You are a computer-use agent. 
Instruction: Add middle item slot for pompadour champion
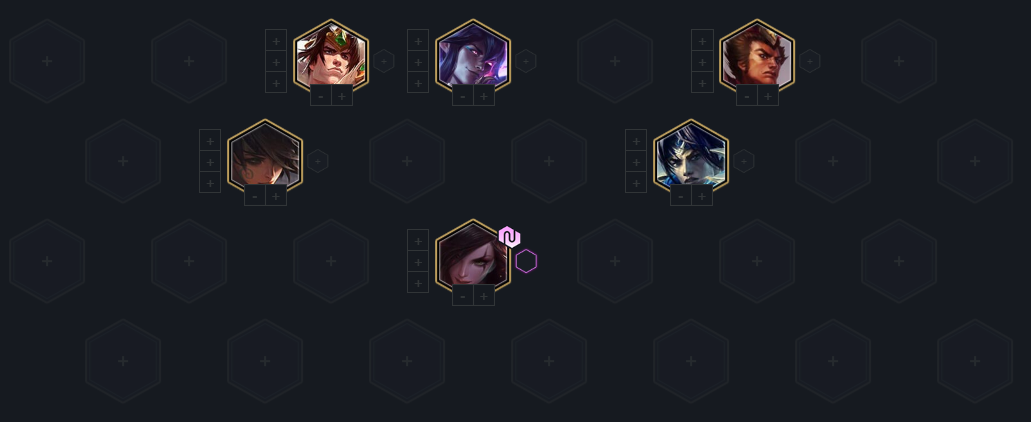[x=702, y=61]
